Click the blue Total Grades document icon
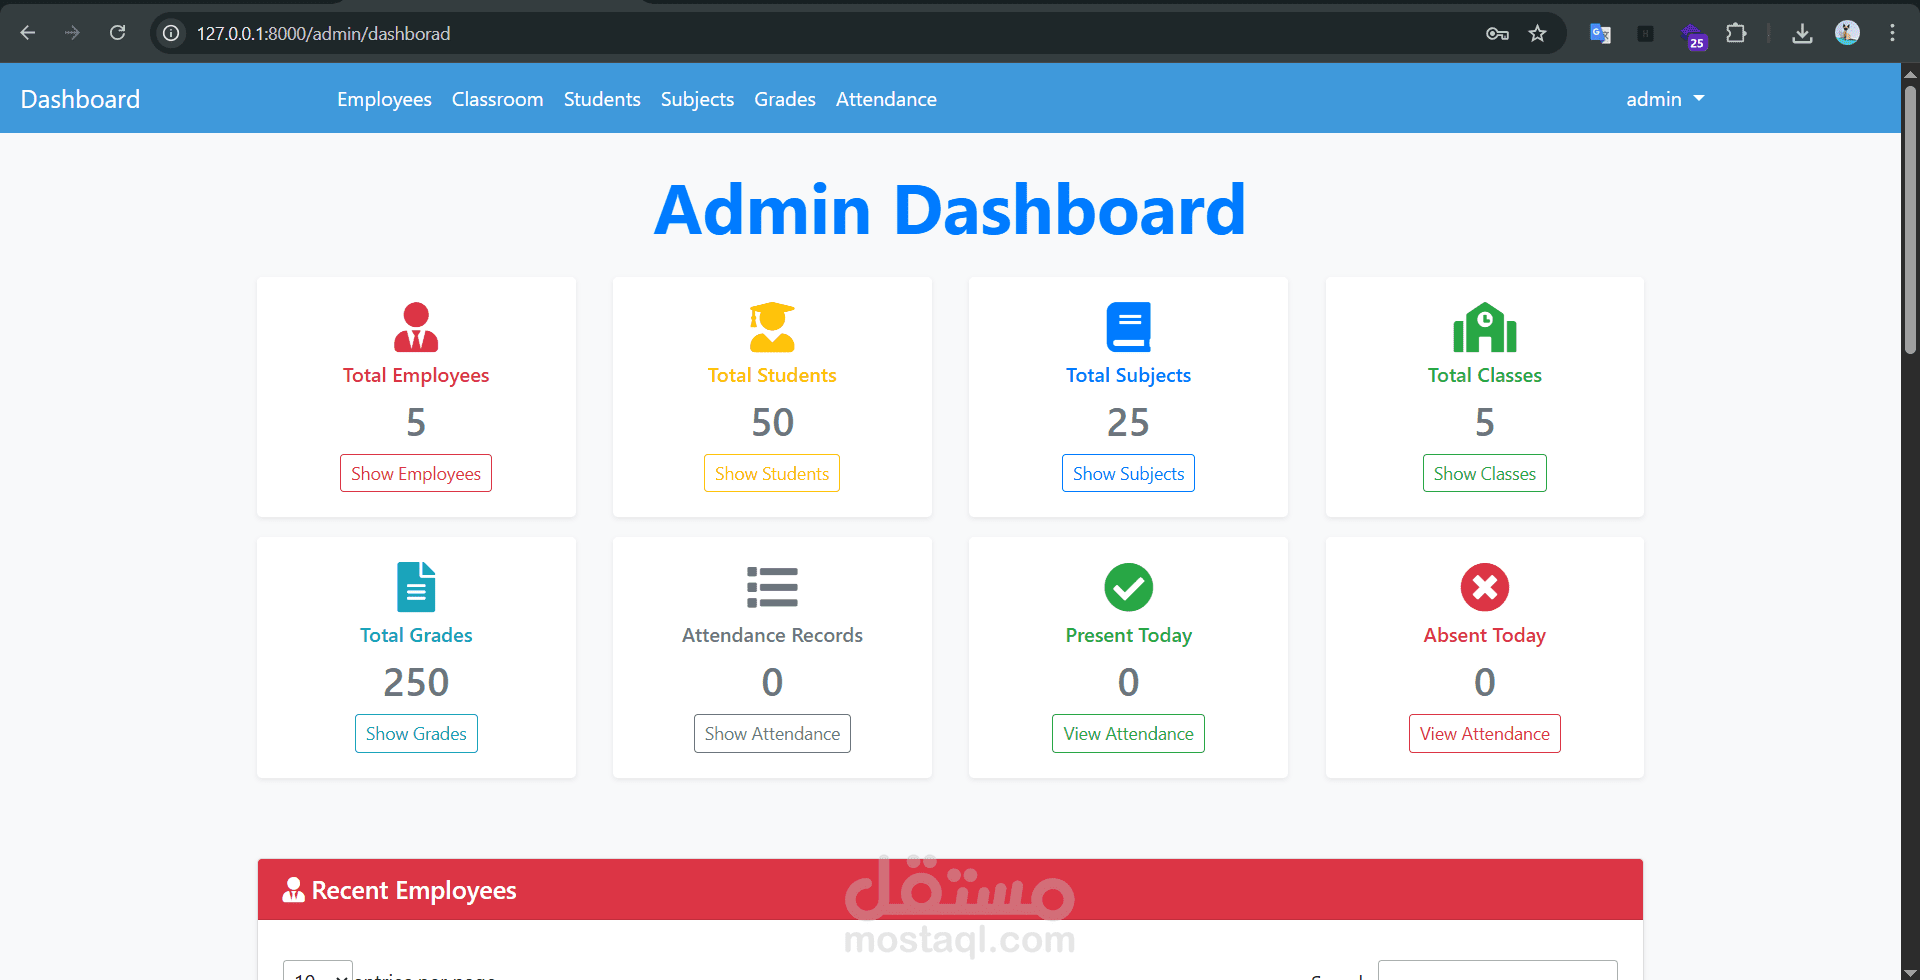Viewport: 1920px width, 980px height. (x=416, y=586)
